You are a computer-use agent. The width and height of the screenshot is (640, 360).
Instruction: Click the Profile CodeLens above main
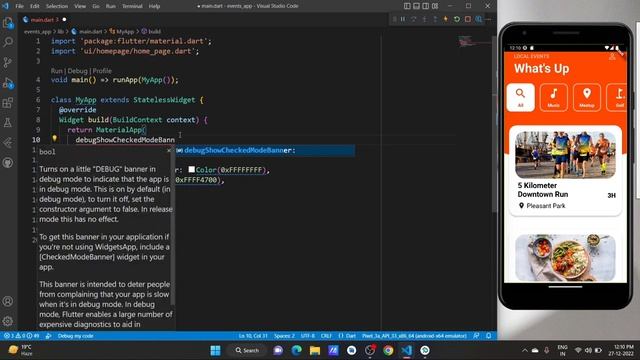point(102,71)
